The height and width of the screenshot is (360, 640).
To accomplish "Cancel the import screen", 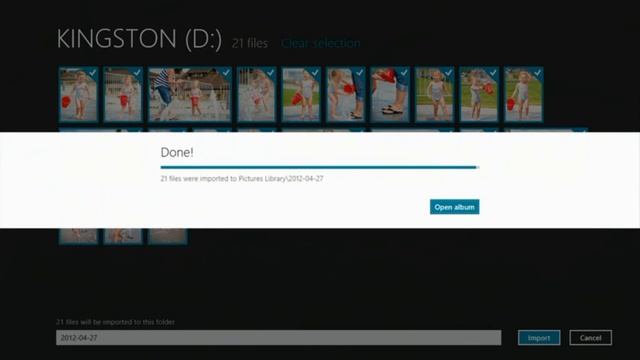I will [x=590, y=338].
